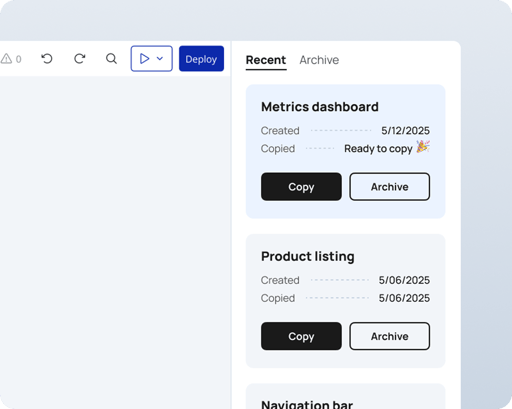Stay on the Recent tab
The height and width of the screenshot is (409, 512).
pyautogui.click(x=266, y=60)
